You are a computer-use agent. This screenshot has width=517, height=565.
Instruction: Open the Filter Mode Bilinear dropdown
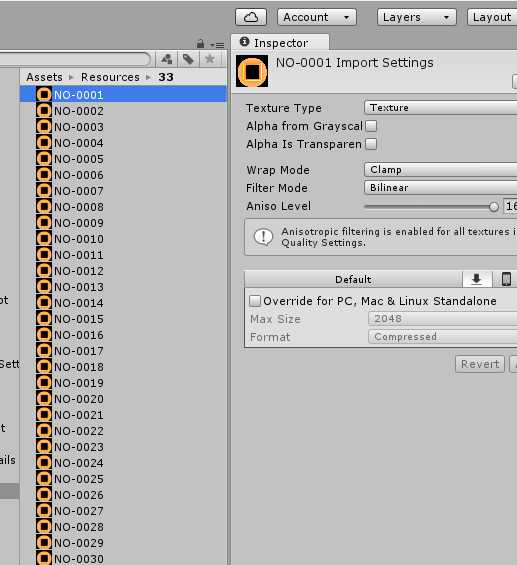(x=441, y=188)
